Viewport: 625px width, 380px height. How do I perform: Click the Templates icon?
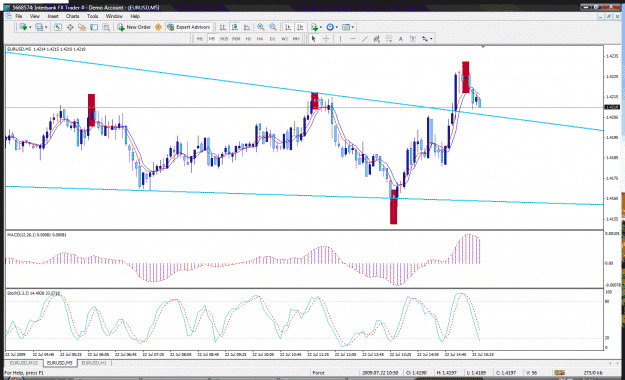coord(346,27)
